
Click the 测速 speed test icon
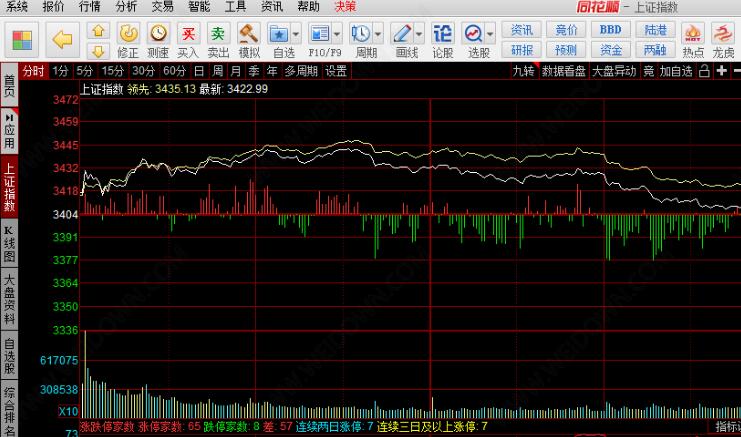(x=158, y=39)
